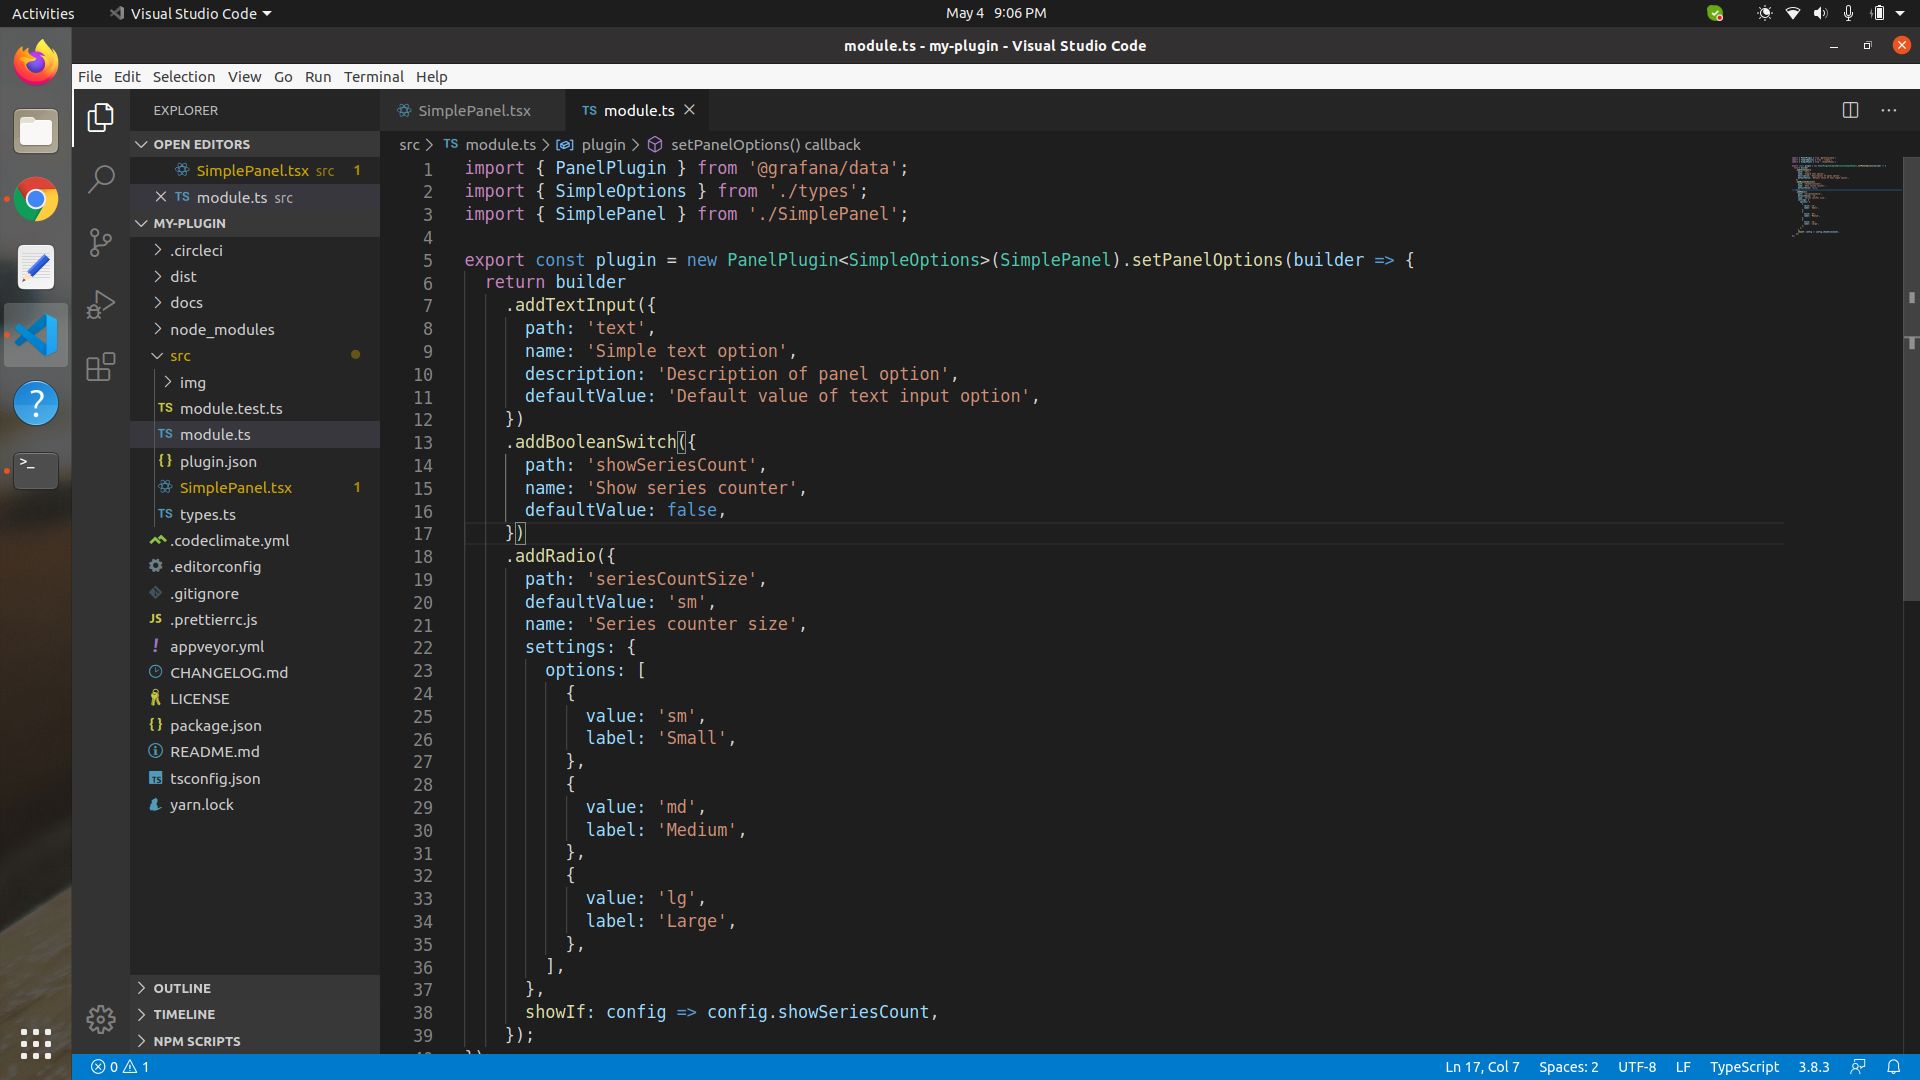Change indentation via Spaces: 2
1920x1080 pixels.
[1568, 1067]
